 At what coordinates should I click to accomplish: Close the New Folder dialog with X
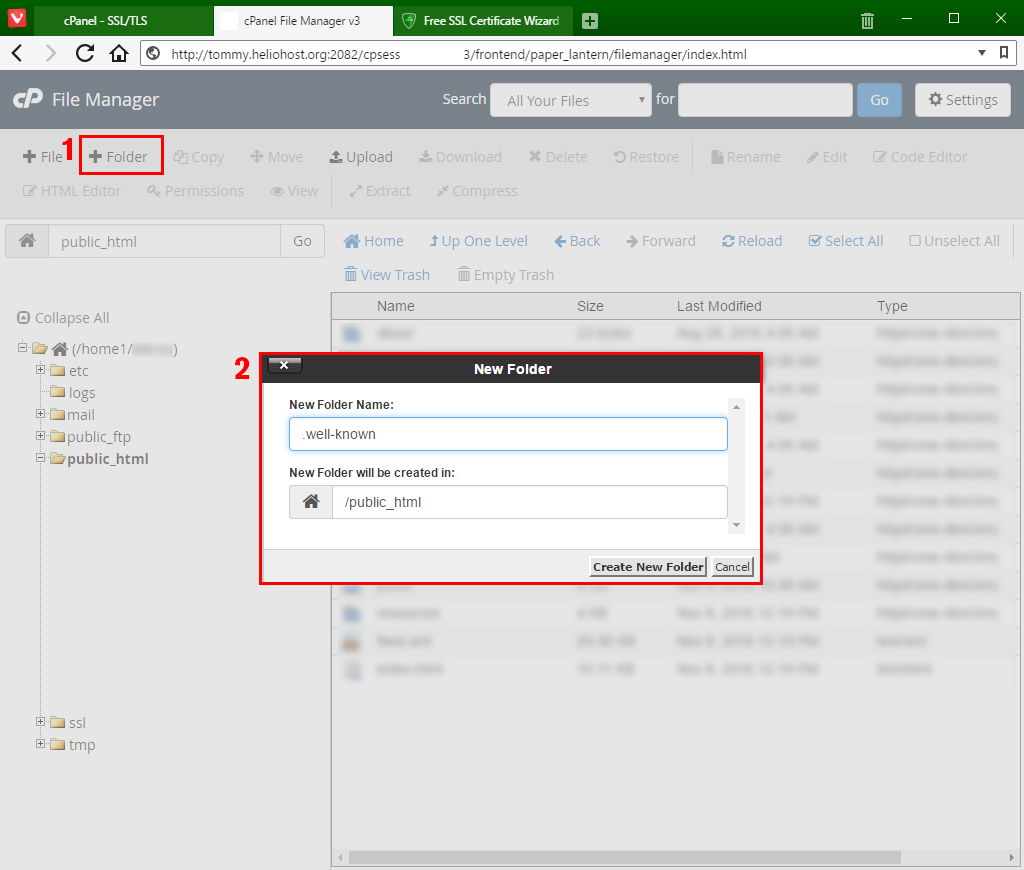coord(285,365)
